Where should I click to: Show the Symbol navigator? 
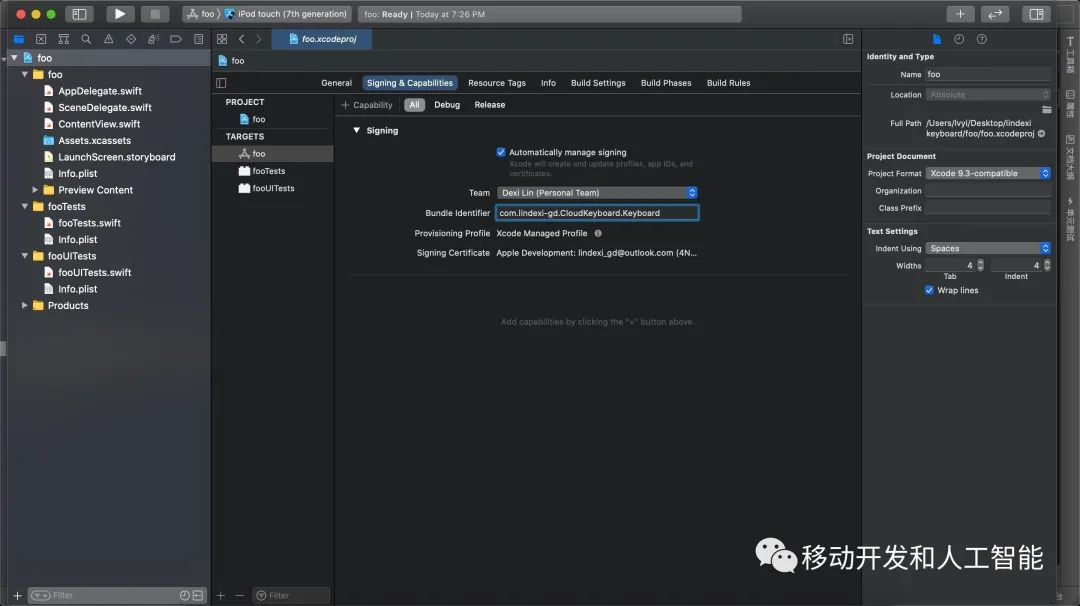coord(63,39)
